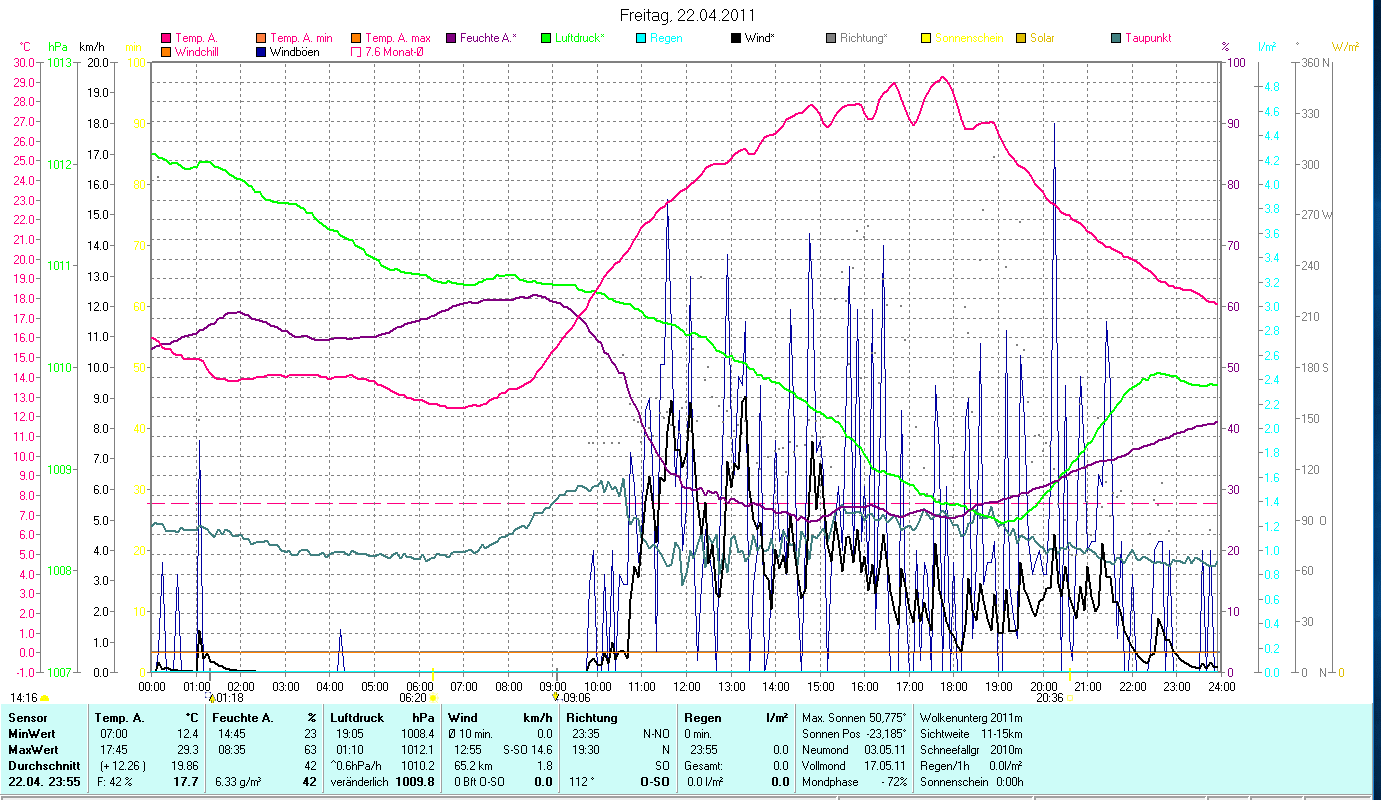Screen dimensions: 1381x800
Task: Click the orange Temp. A. max square
Action: pyautogui.click(x=356, y=38)
